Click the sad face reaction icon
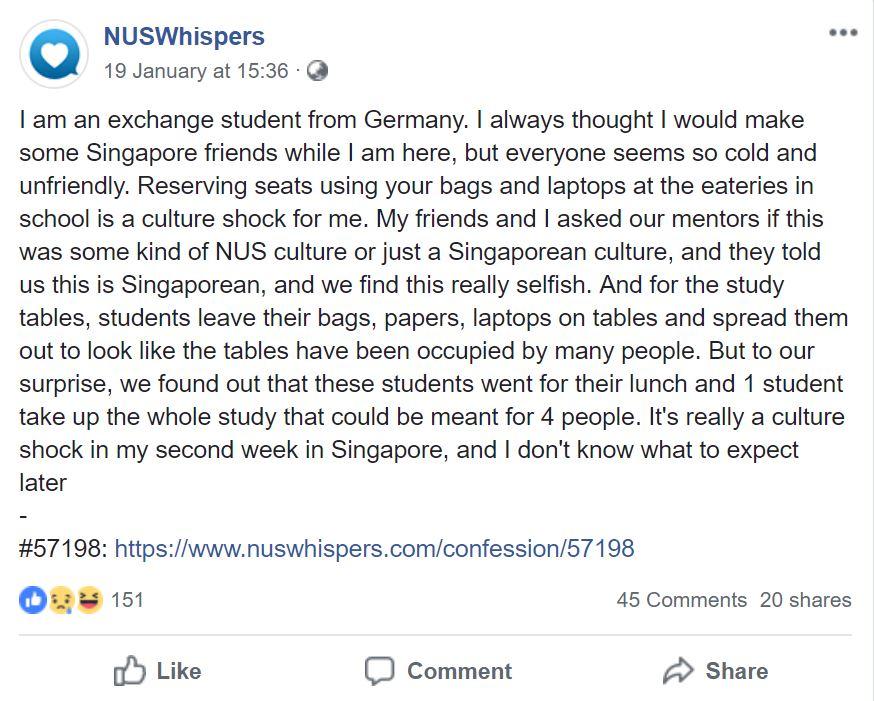 click(x=62, y=600)
